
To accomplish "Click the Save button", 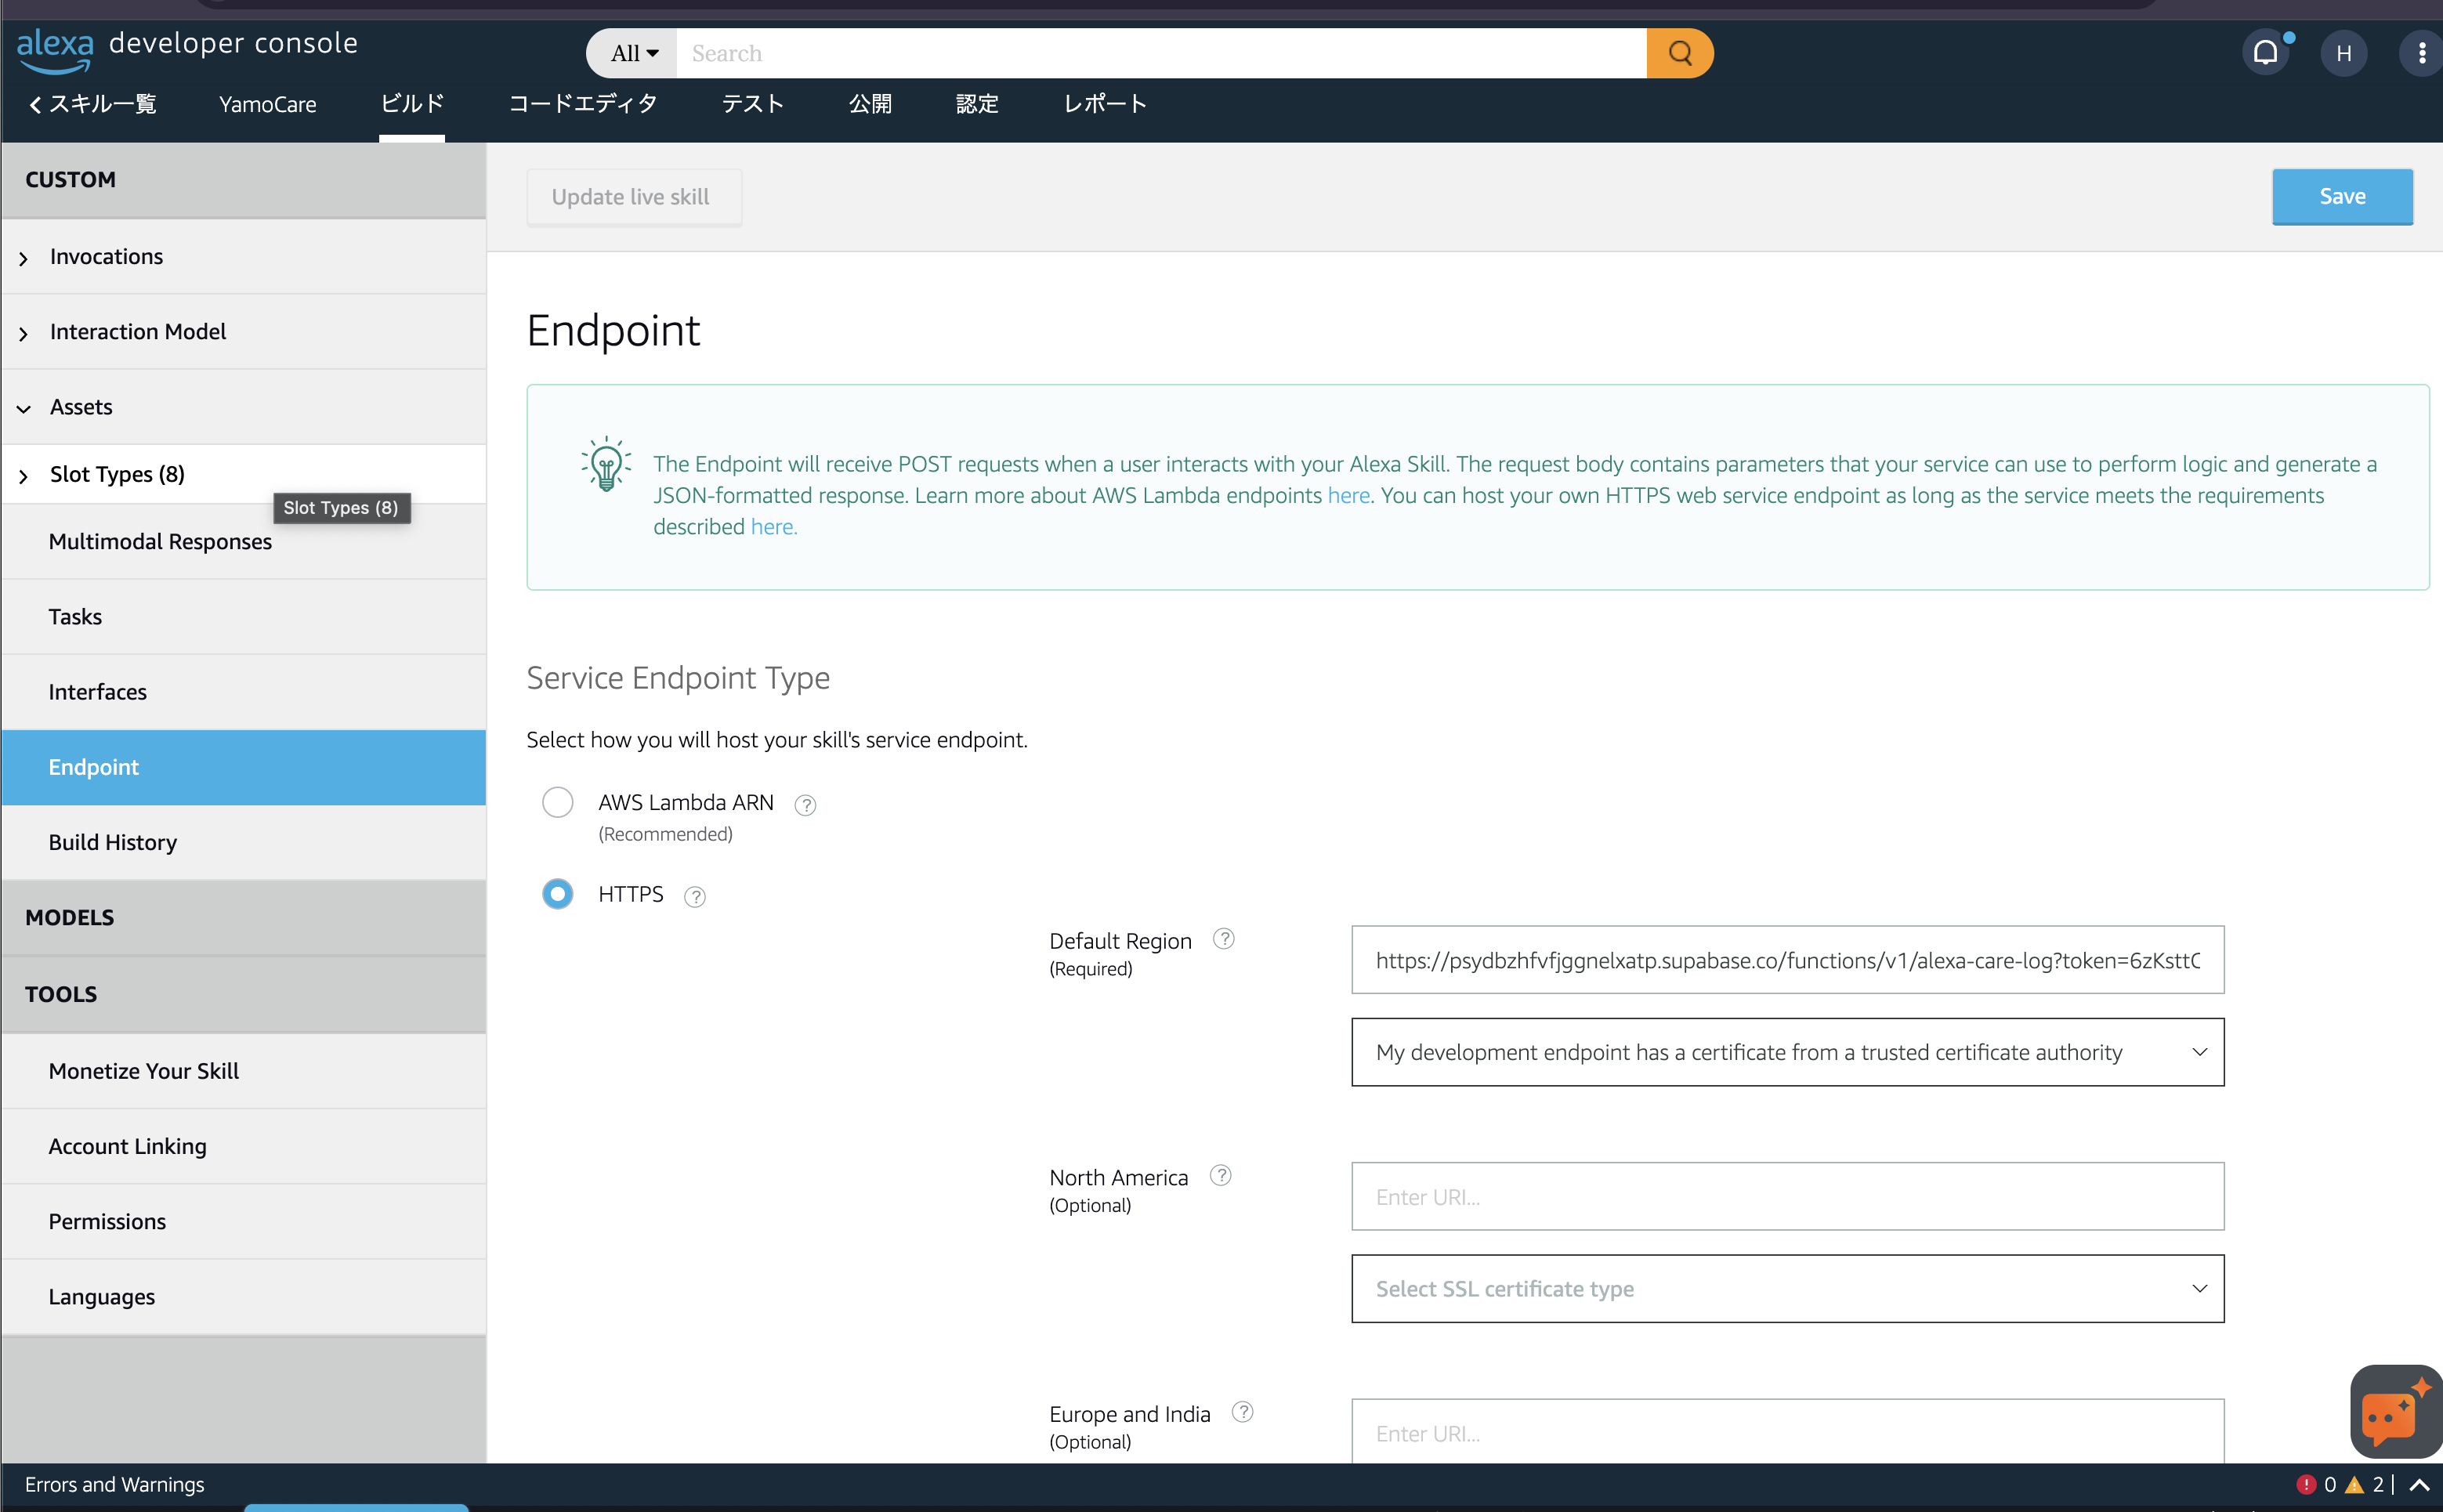I will pos(2342,197).
